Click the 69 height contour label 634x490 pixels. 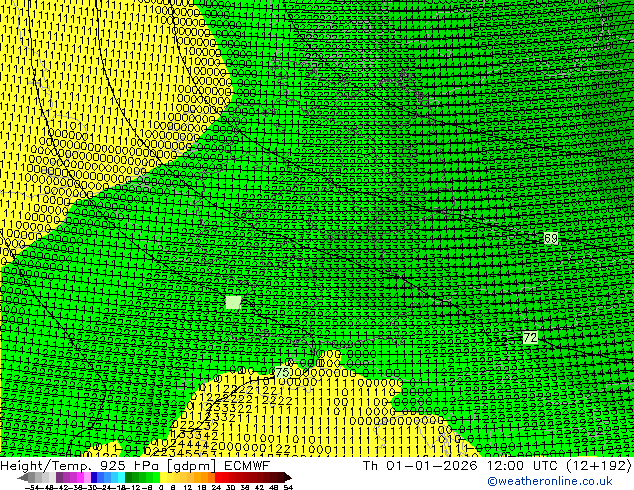coord(551,239)
